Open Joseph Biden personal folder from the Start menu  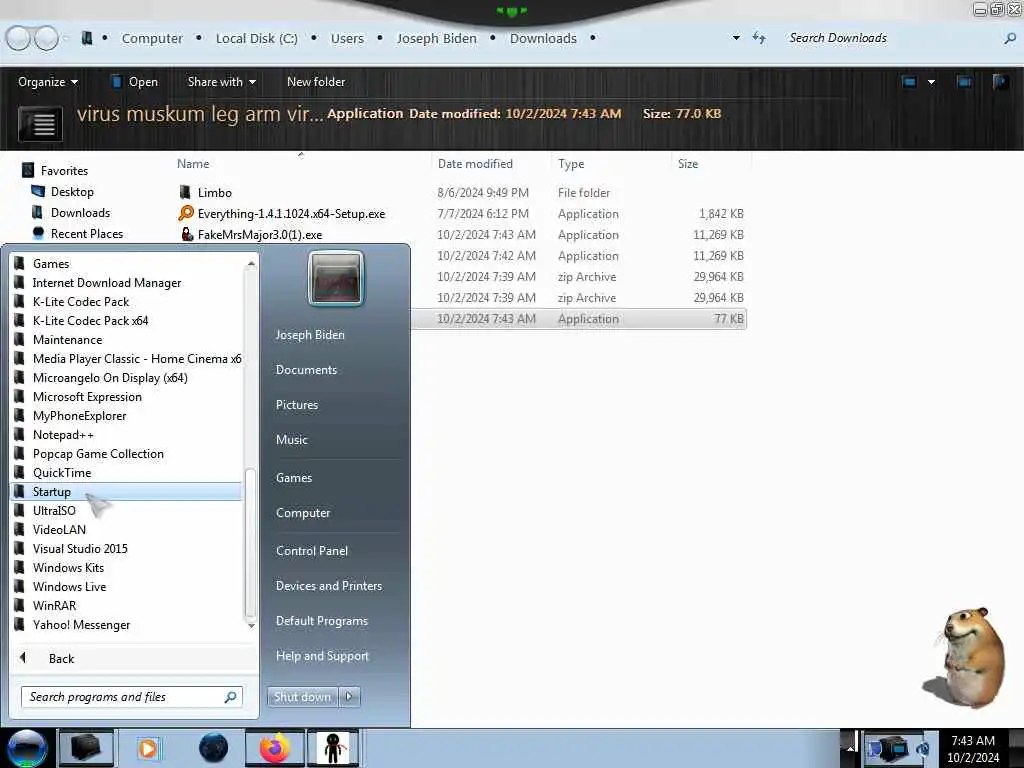[310, 334]
